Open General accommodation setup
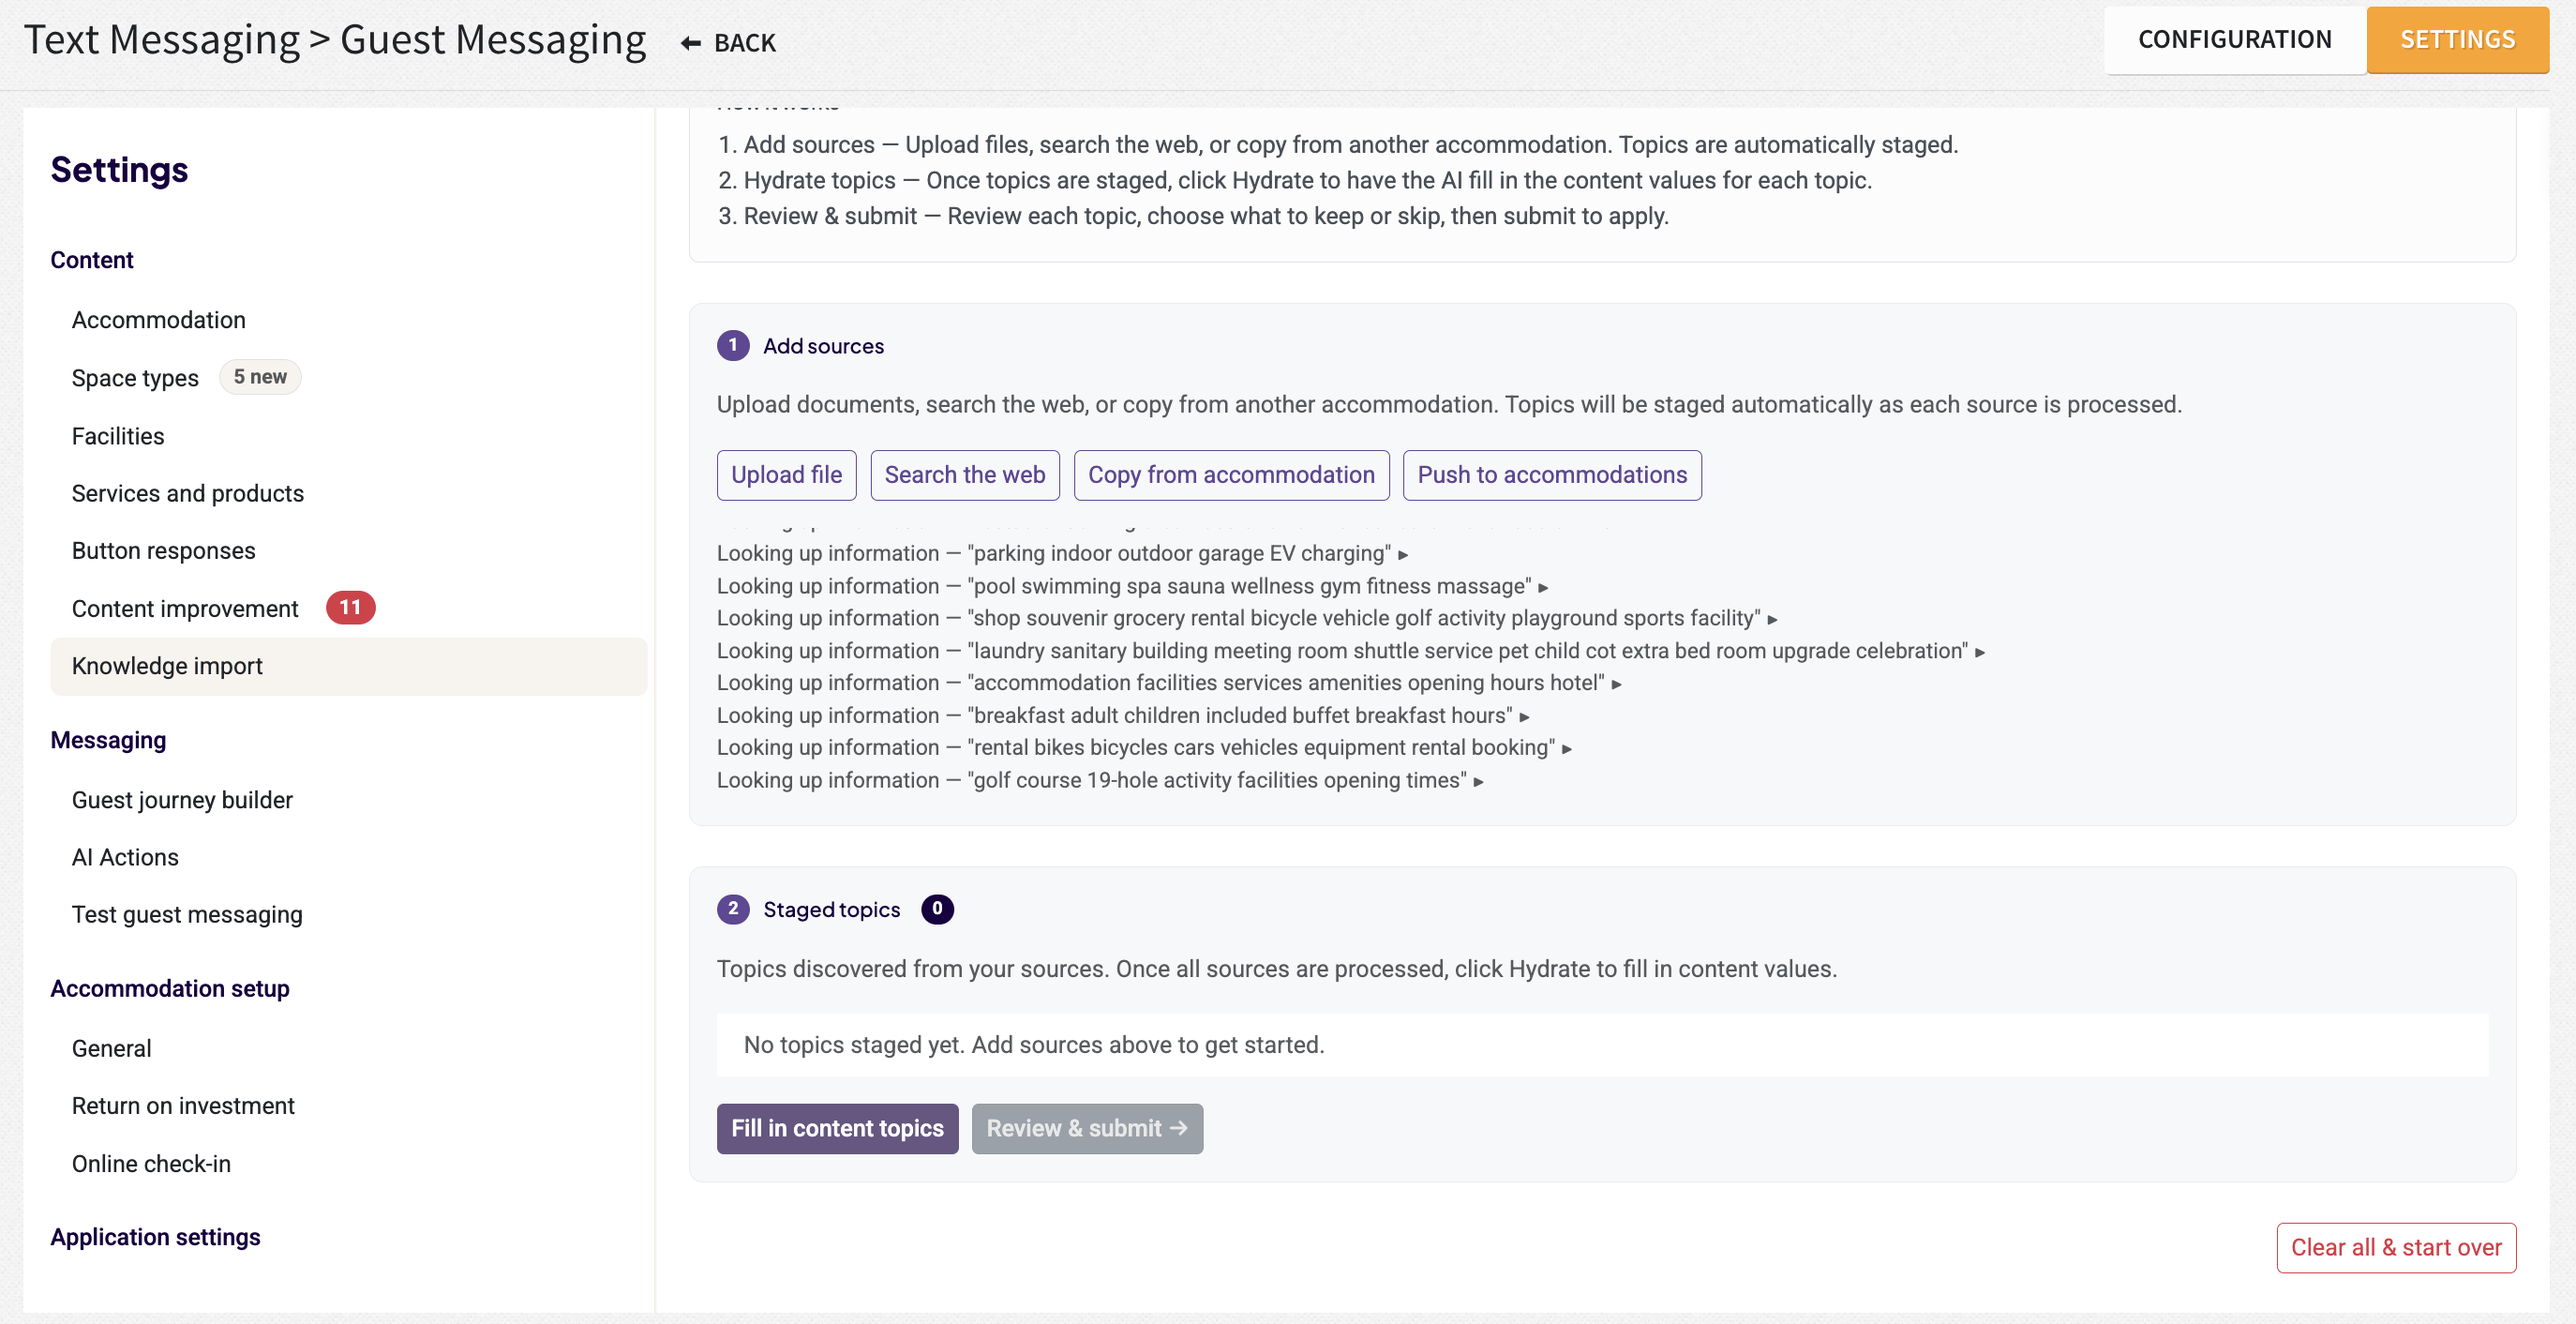 [111, 1048]
